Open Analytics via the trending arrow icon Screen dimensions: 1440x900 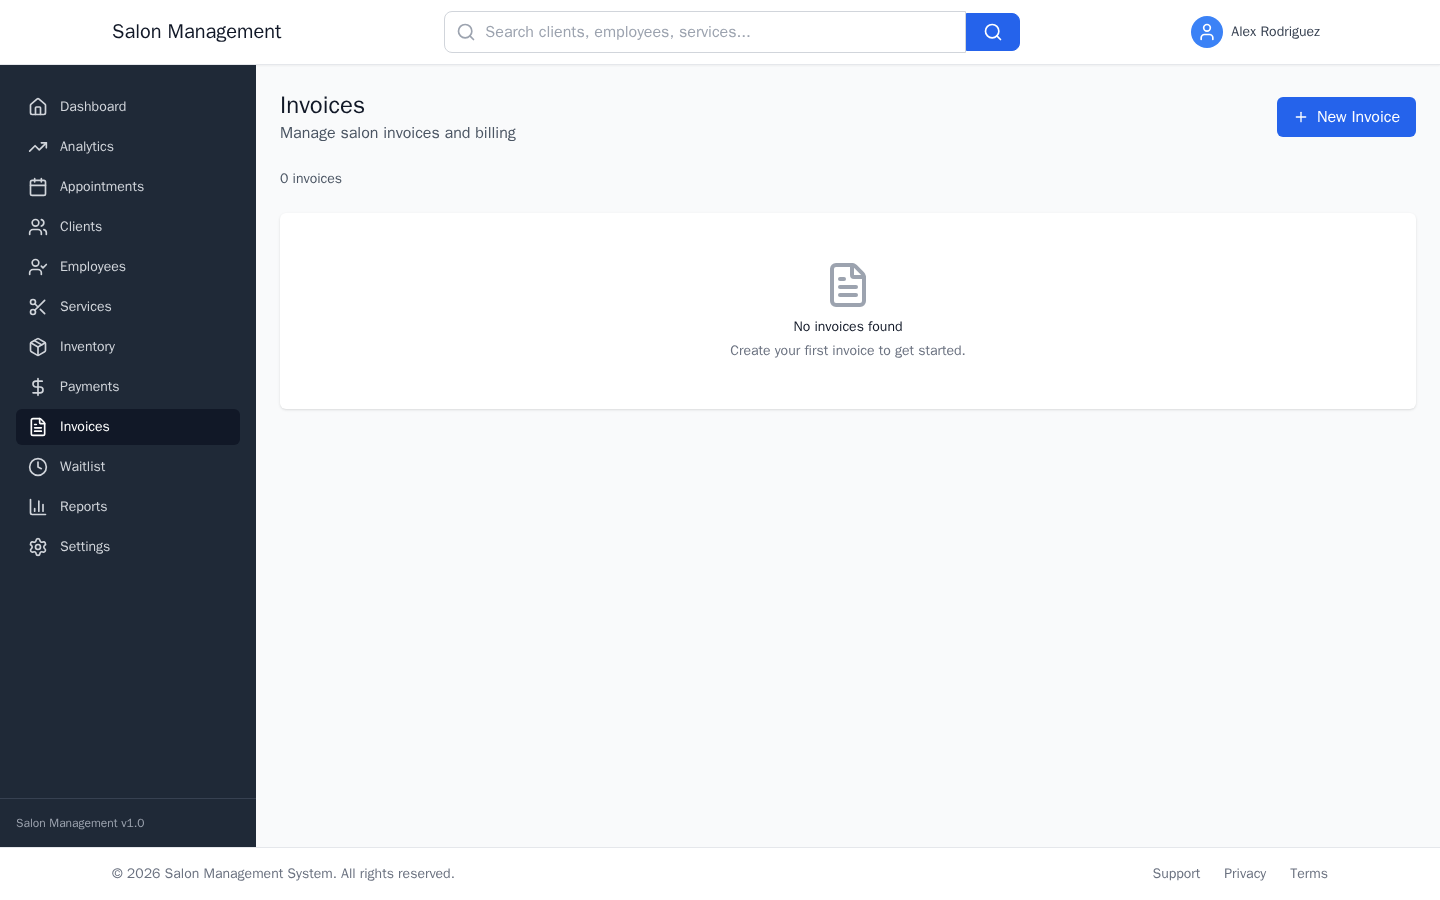pos(38,147)
